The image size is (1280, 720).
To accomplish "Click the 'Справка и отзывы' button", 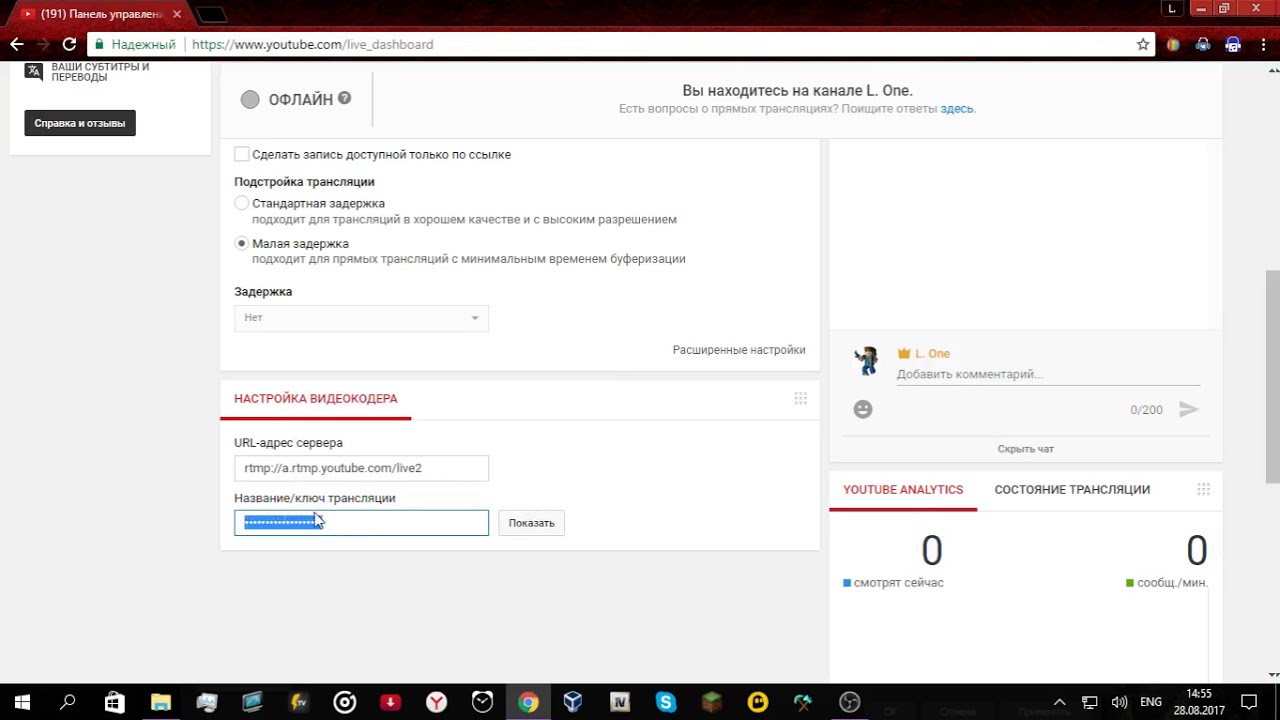I will click(80, 123).
